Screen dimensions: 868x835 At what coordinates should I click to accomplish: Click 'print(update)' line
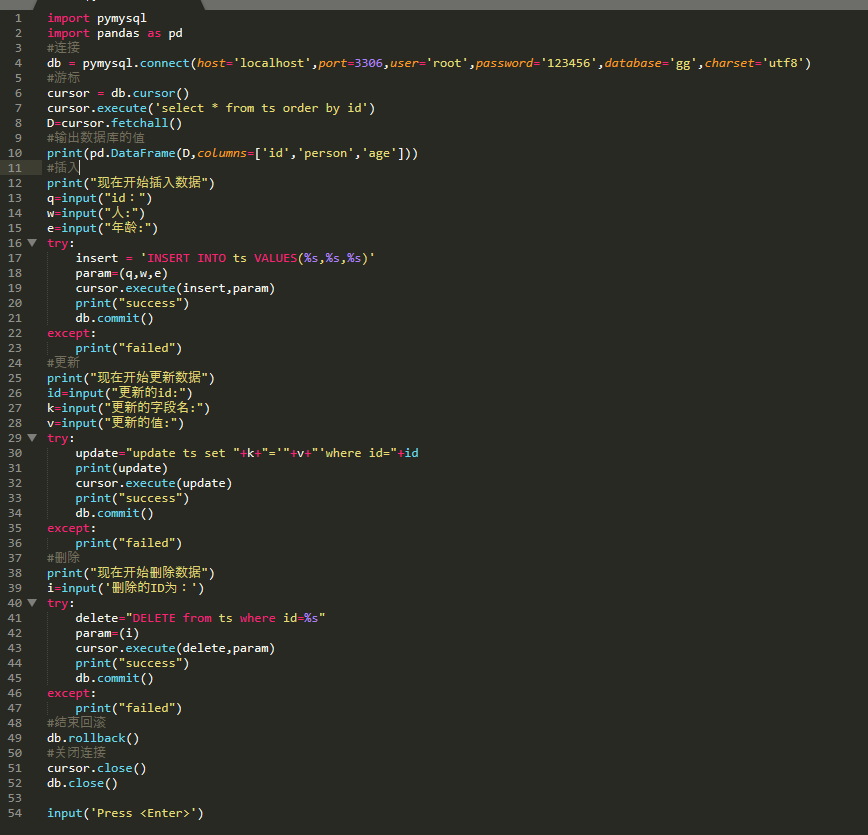pos(122,468)
